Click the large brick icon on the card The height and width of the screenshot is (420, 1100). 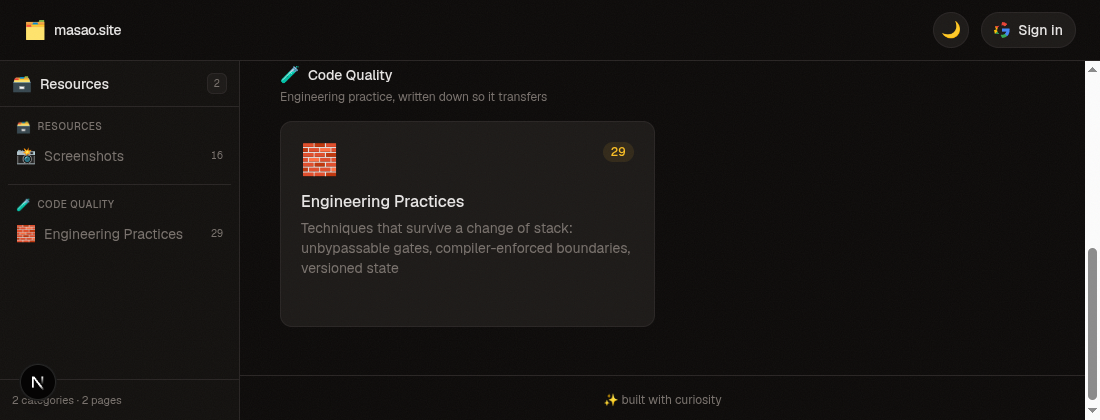pyautogui.click(x=319, y=159)
